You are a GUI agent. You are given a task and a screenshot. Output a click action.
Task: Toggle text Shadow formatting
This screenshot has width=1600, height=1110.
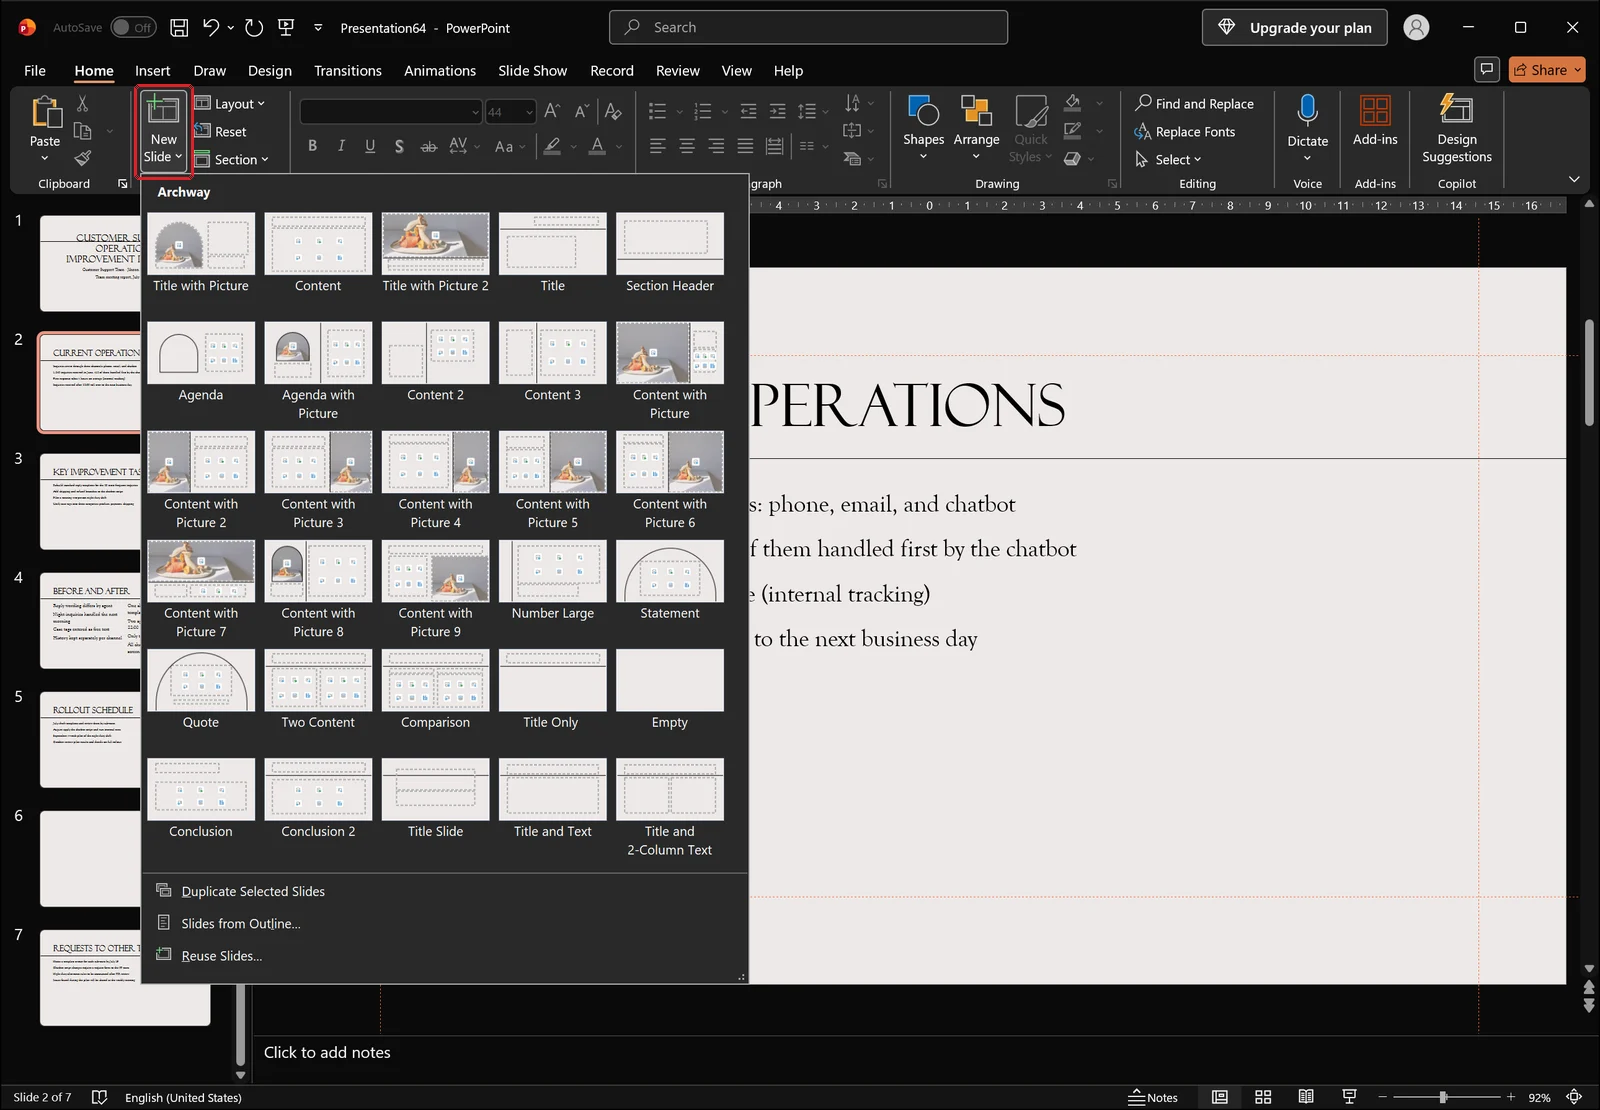click(x=399, y=146)
